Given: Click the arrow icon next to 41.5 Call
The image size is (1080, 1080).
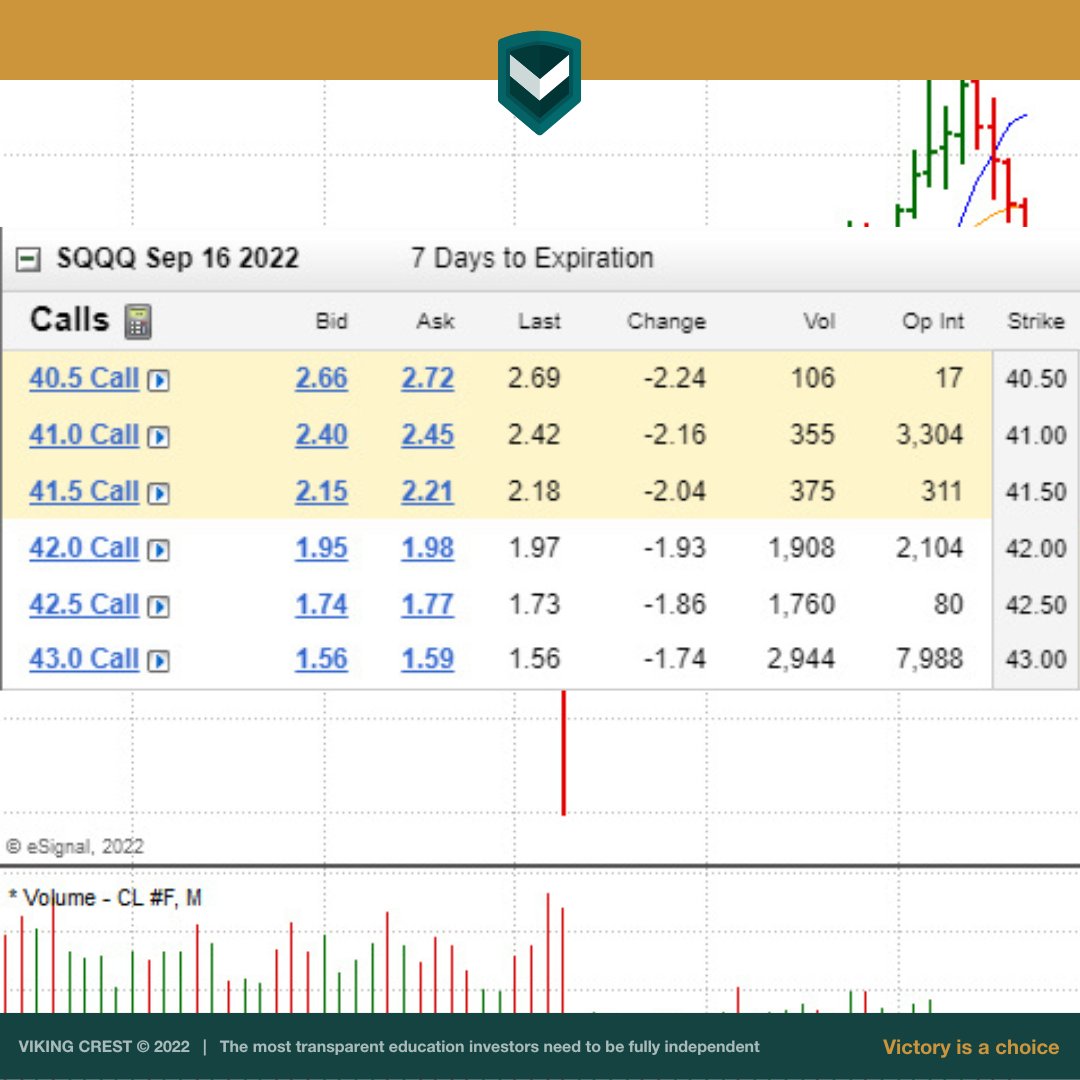Looking at the screenshot, I should 158,493.
